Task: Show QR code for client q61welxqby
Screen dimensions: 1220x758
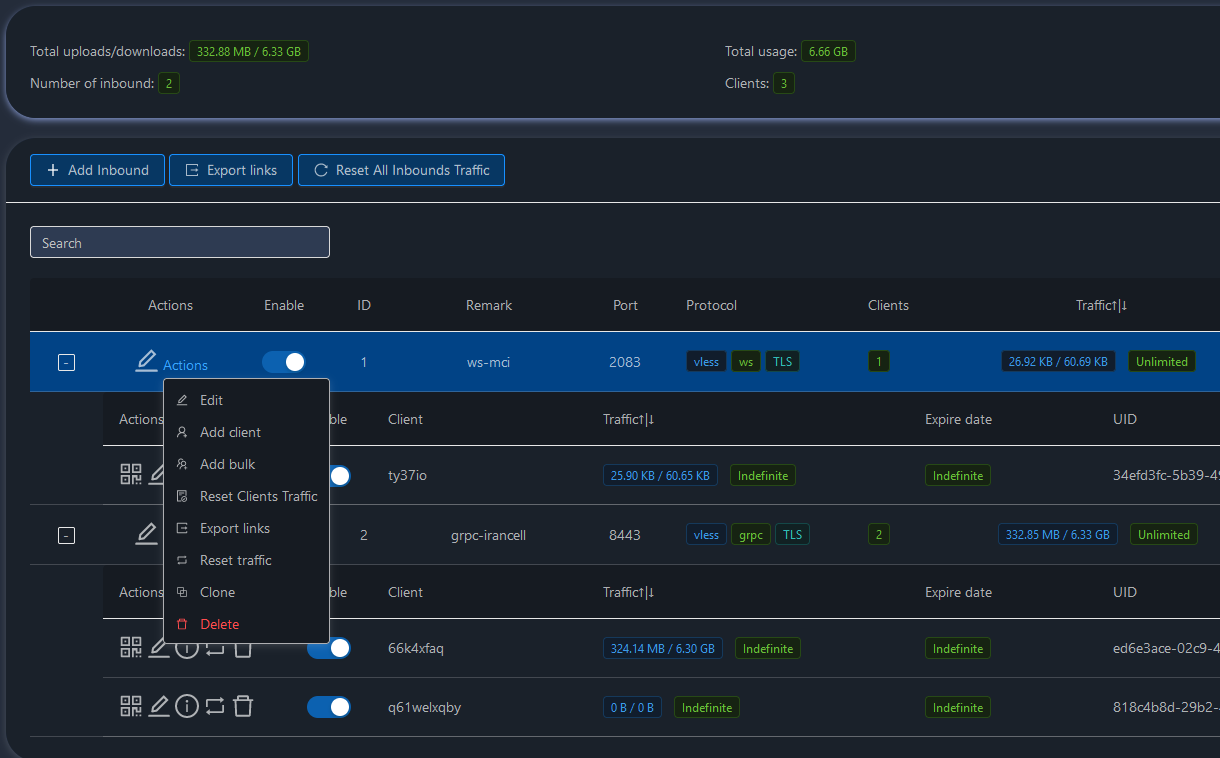Action: click(x=131, y=707)
